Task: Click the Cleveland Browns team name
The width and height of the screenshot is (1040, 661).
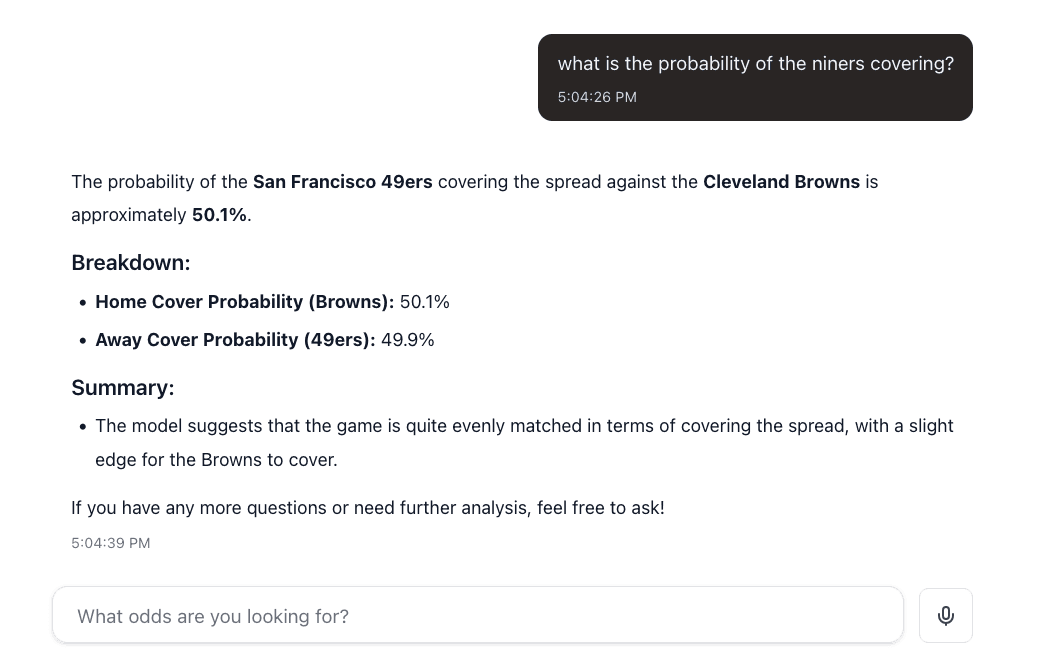Action: tap(781, 181)
